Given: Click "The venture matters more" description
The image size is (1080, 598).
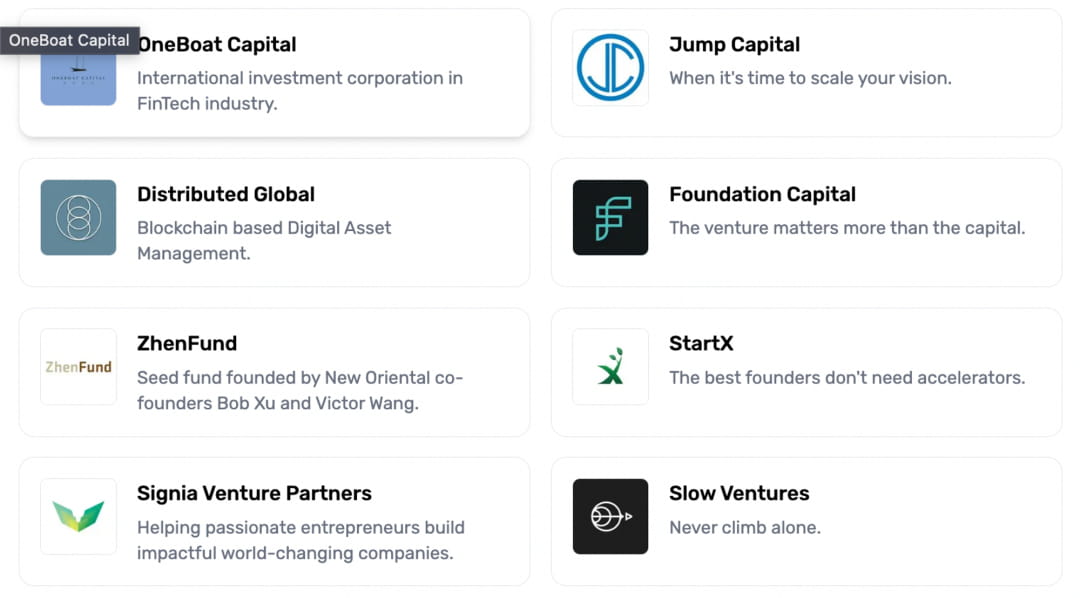Looking at the screenshot, I should (x=847, y=228).
